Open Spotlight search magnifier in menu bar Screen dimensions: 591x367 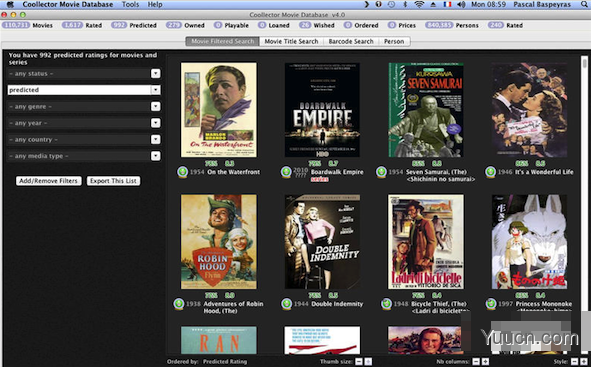click(x=584, y=5)
